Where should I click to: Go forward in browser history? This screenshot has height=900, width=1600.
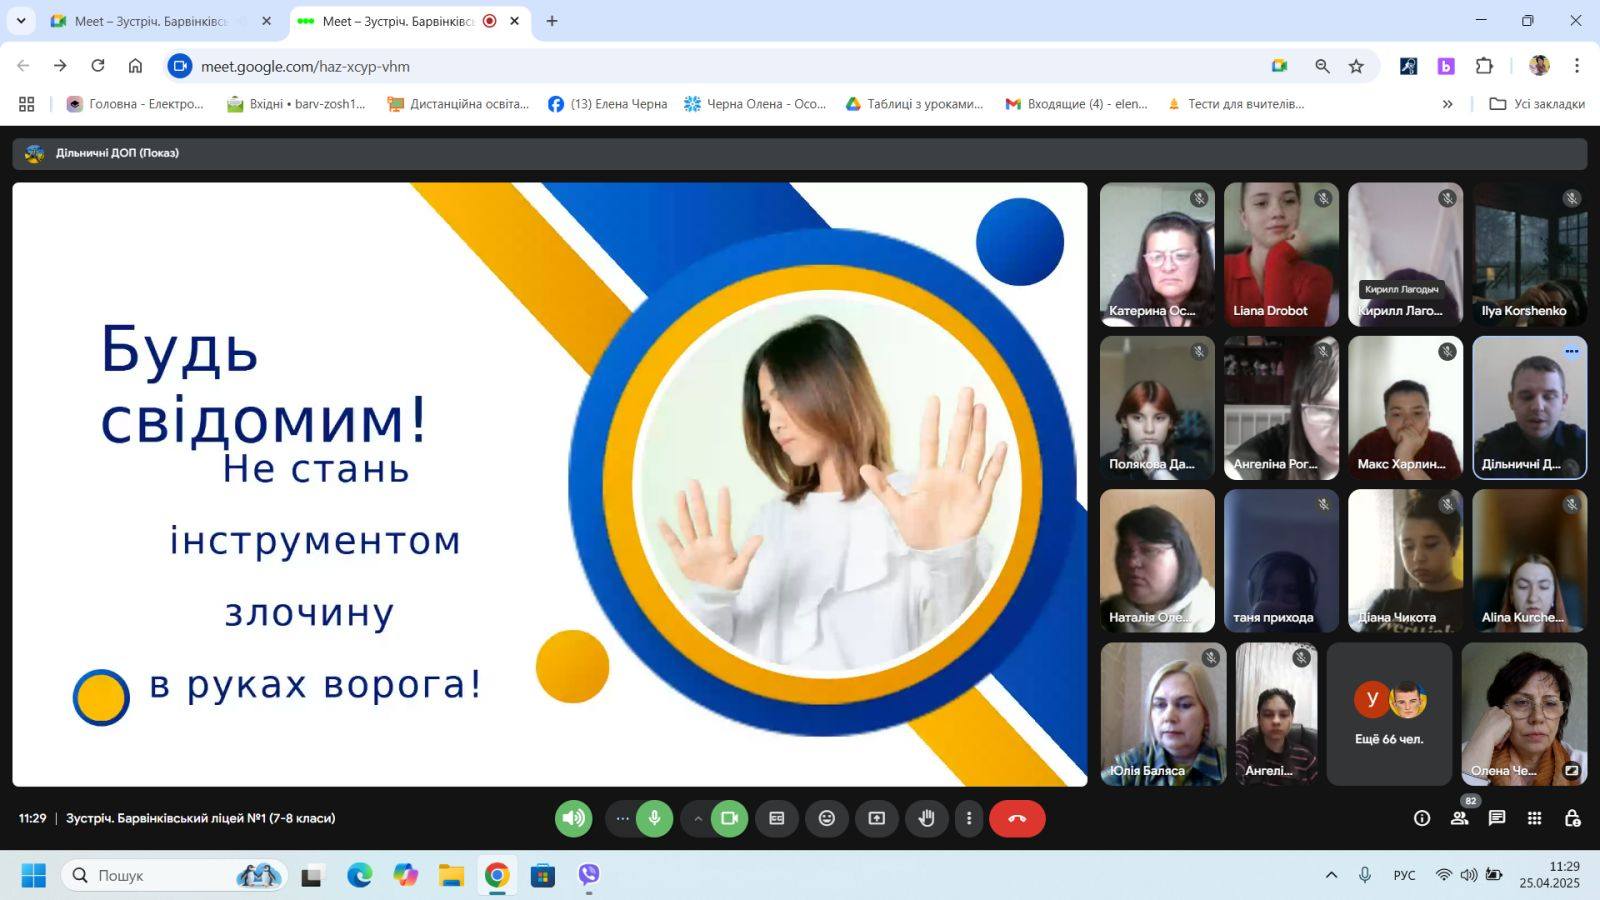(60, 66)
